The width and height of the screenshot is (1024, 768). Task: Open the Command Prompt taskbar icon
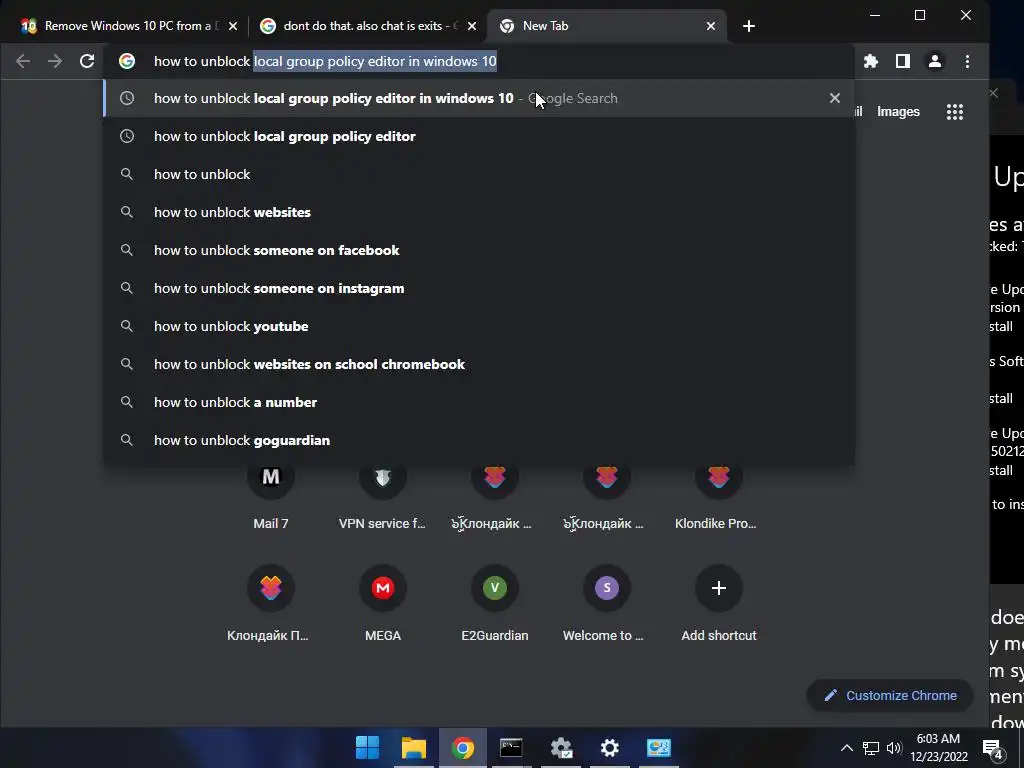tap(511, 748)
